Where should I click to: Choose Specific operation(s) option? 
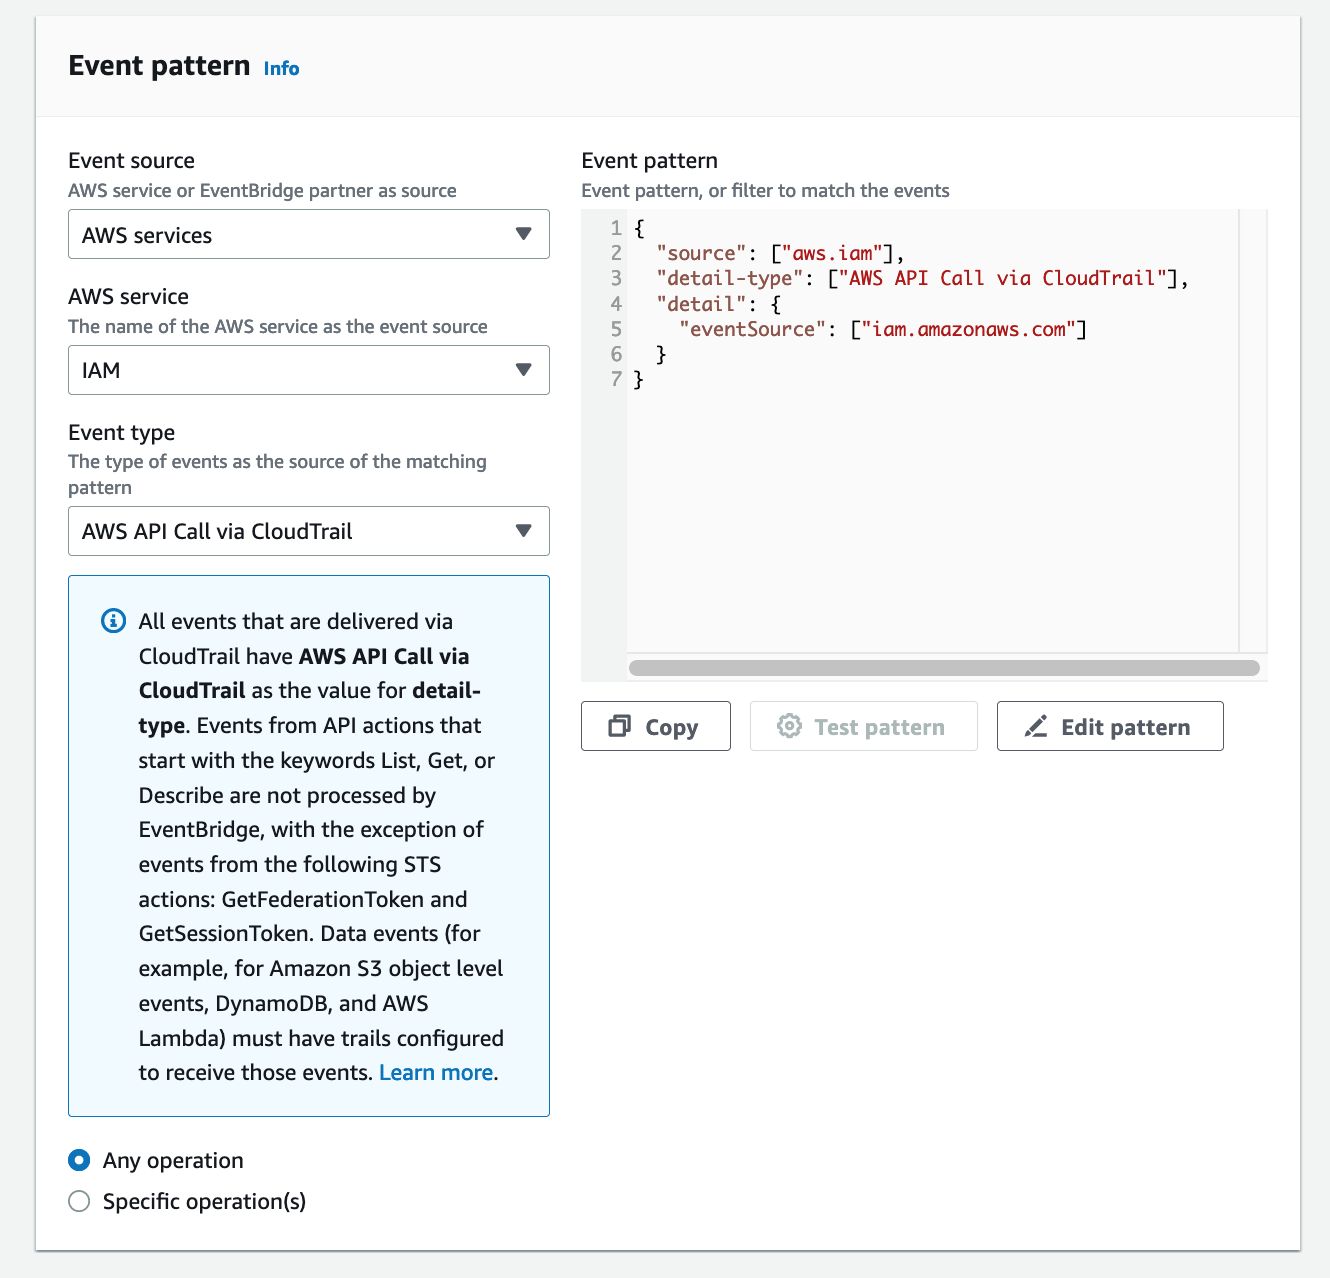coord(79,1201)
